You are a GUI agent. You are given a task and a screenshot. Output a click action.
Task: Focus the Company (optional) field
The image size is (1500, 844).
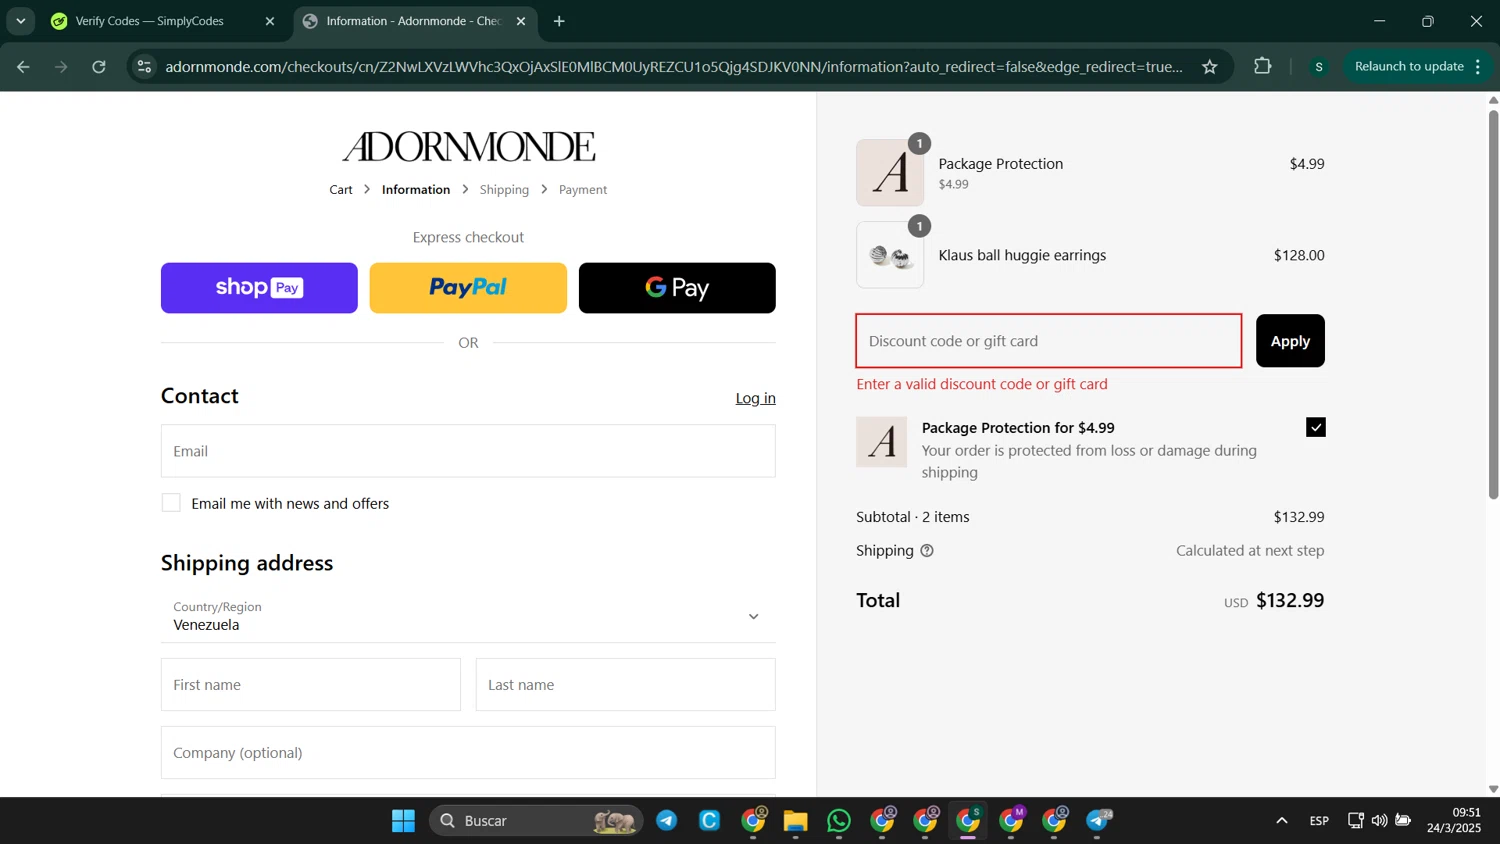(468, 753)
